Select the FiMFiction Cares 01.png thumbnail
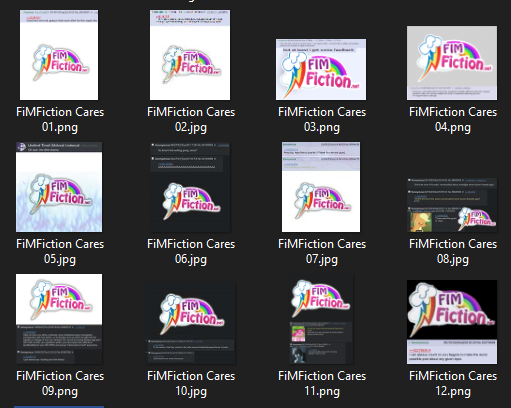The image size is (511, 408). 59,55
